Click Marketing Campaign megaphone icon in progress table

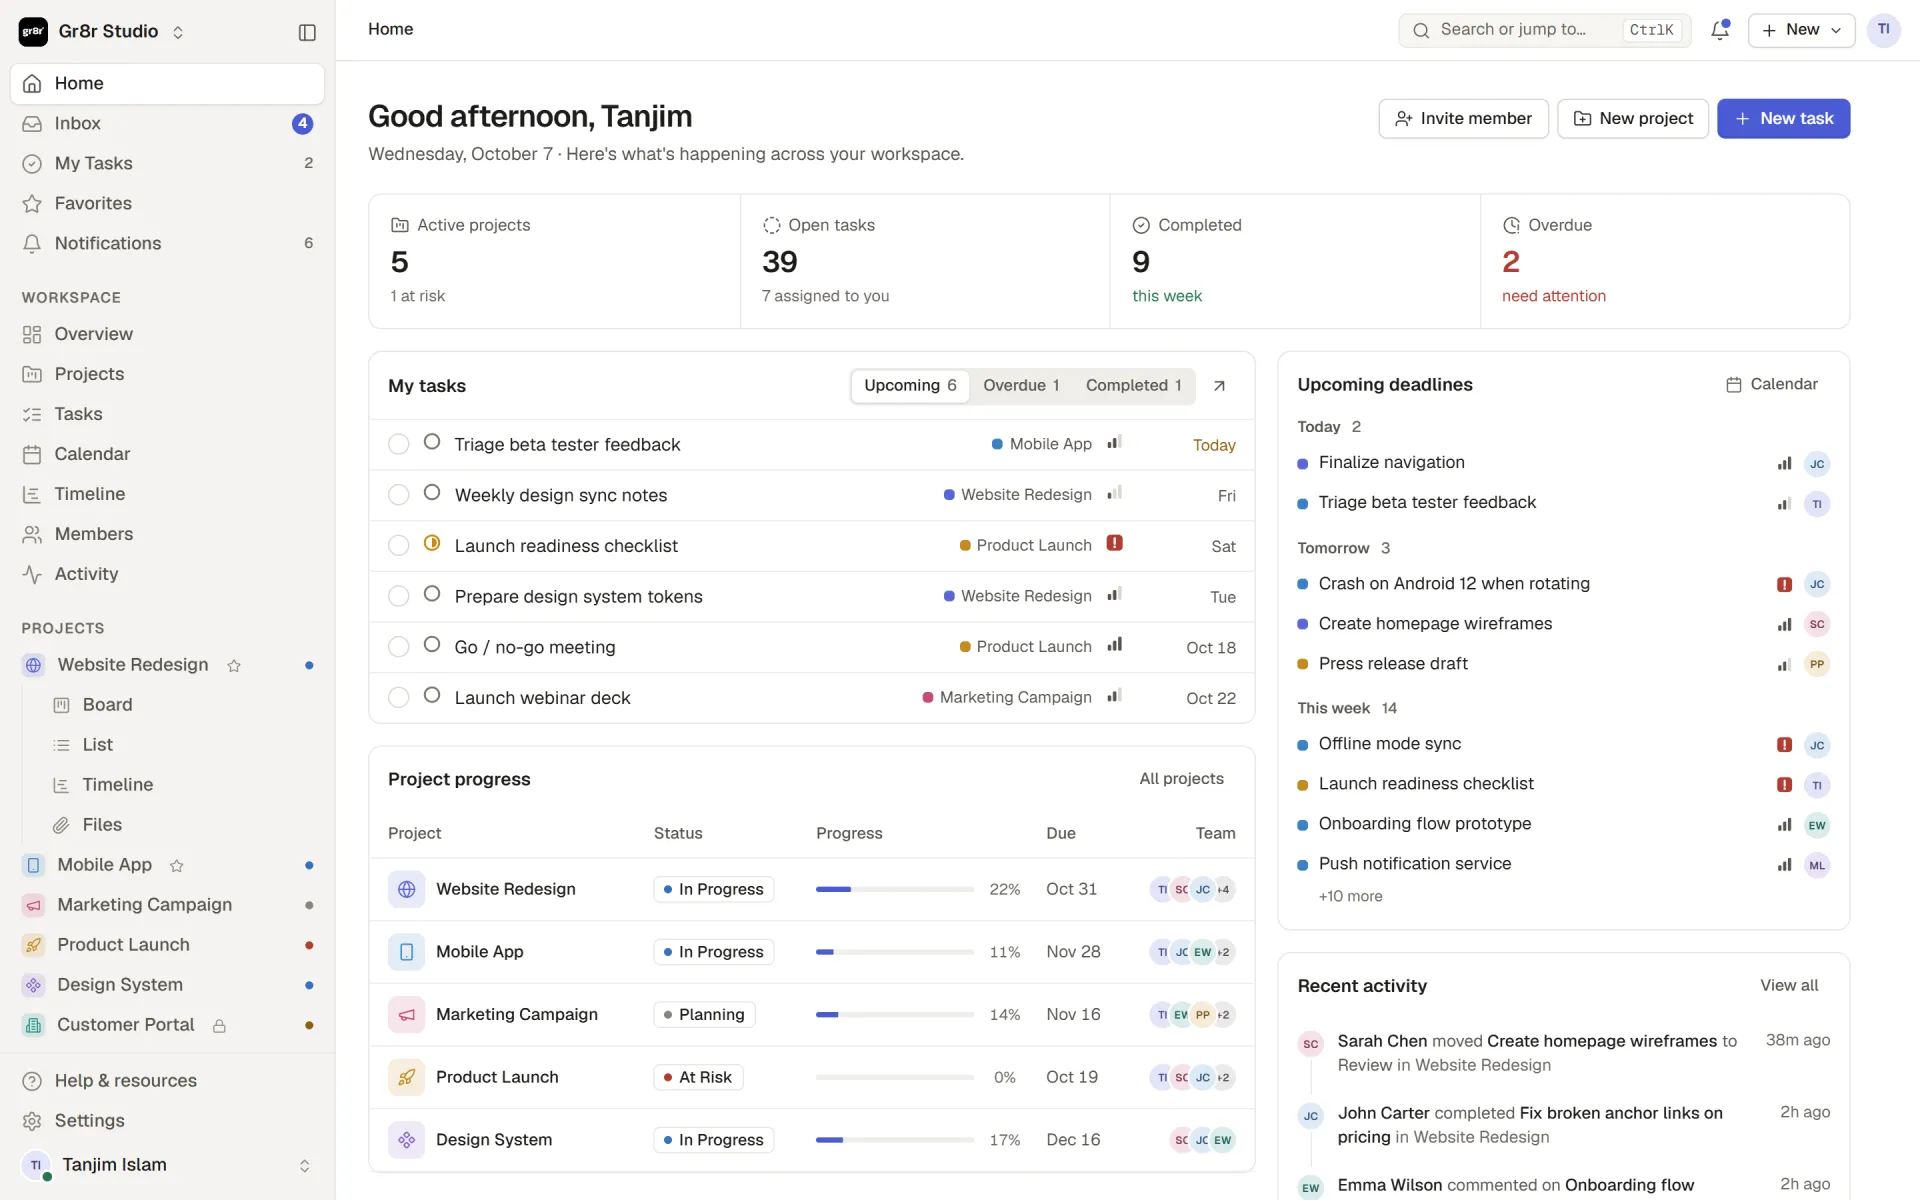click(x=406, y=1014)
